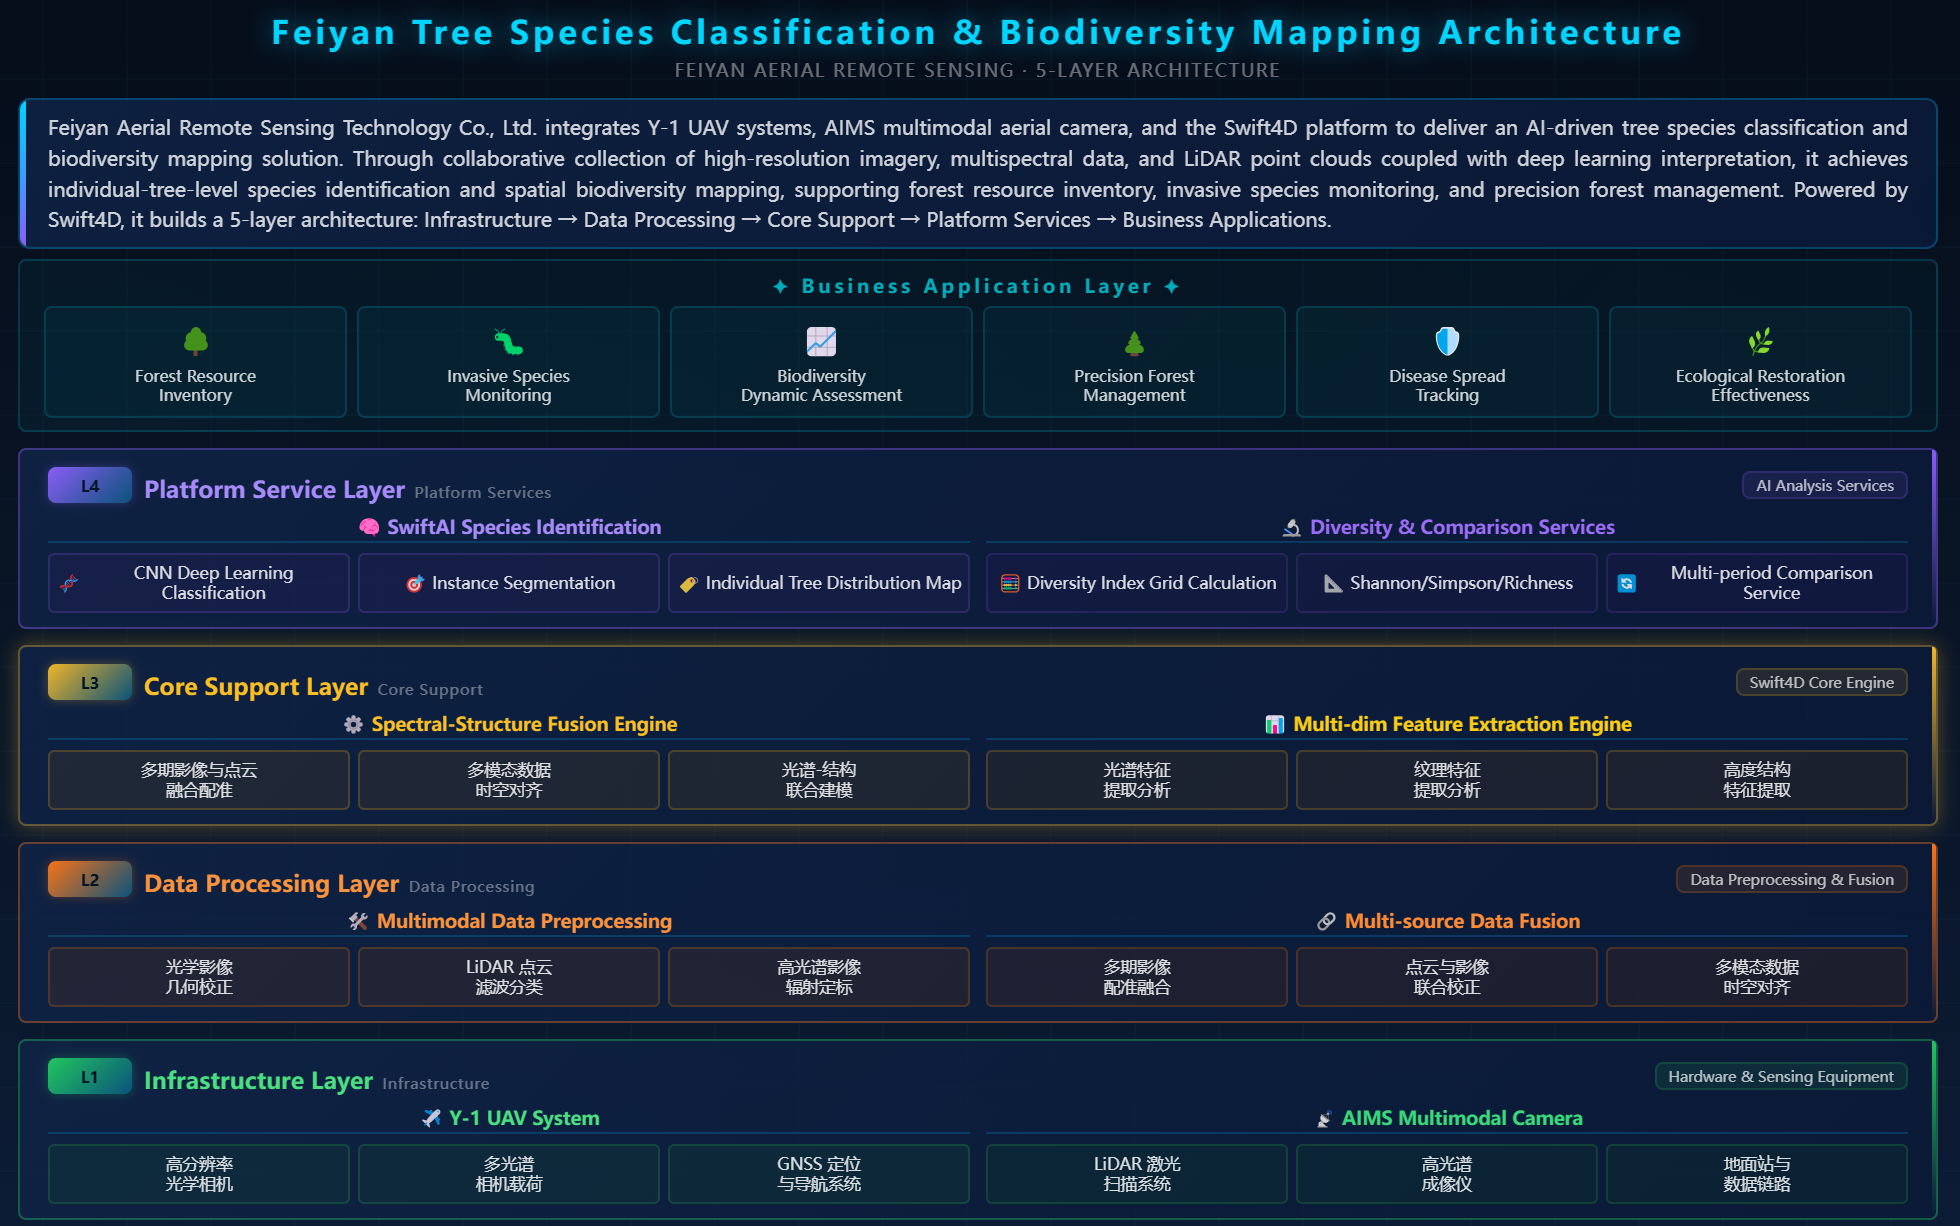Click the satellite icon beside AIMS Multimodal Camera
Image resolution: width=1960 pixels, height=1226 pixels.
pyautogui.click(x=1324, y=1118)
